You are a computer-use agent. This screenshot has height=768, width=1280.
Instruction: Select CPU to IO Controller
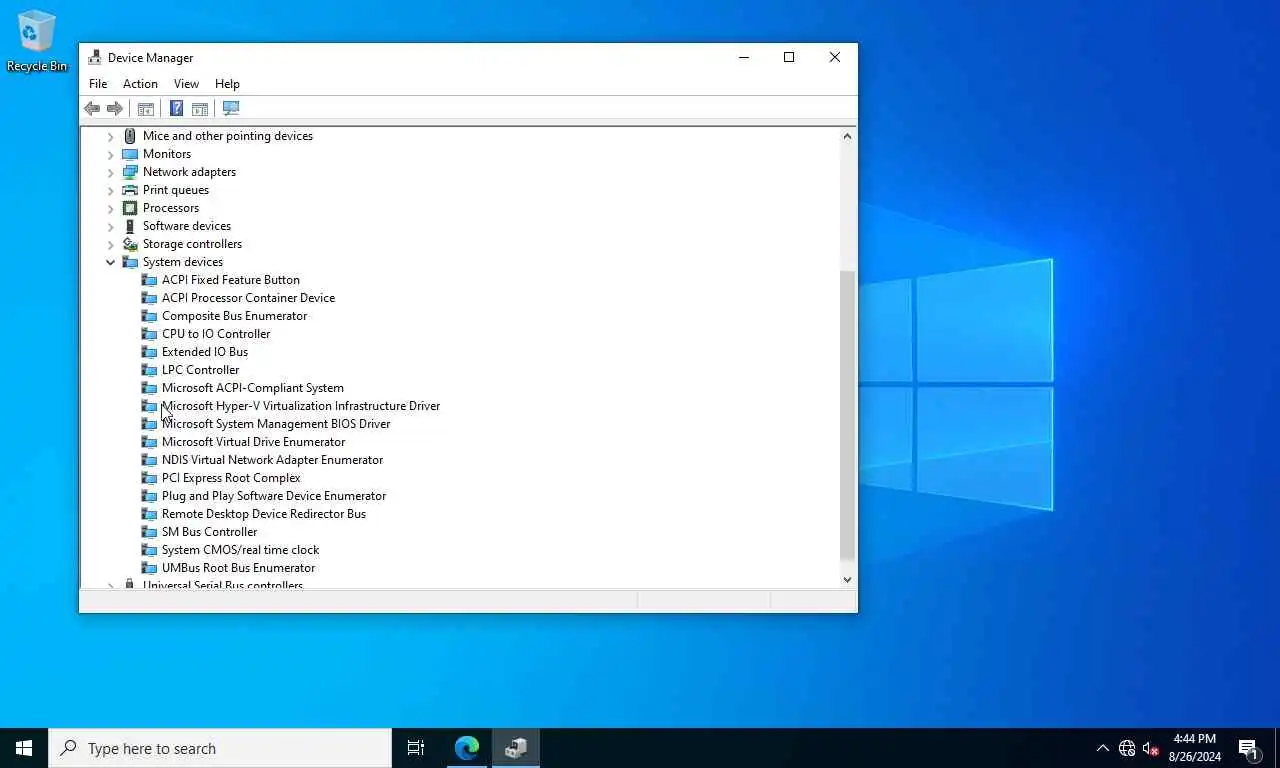pos(216,334)
